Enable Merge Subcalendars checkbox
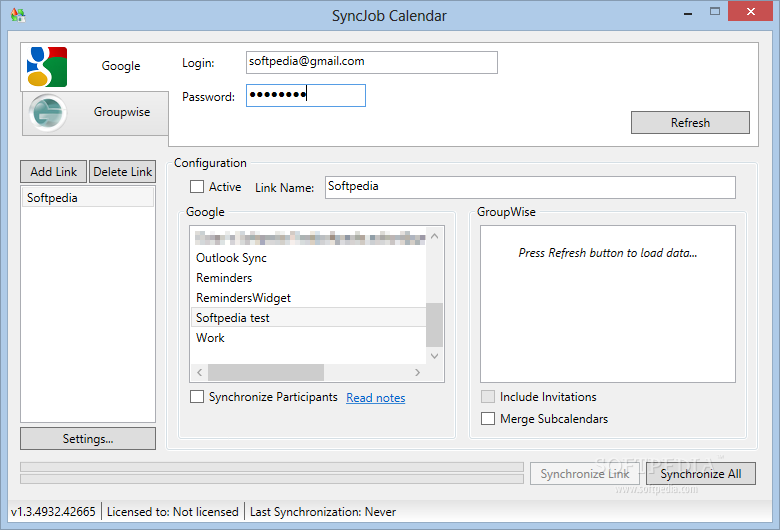 click(x=488, y=419)
